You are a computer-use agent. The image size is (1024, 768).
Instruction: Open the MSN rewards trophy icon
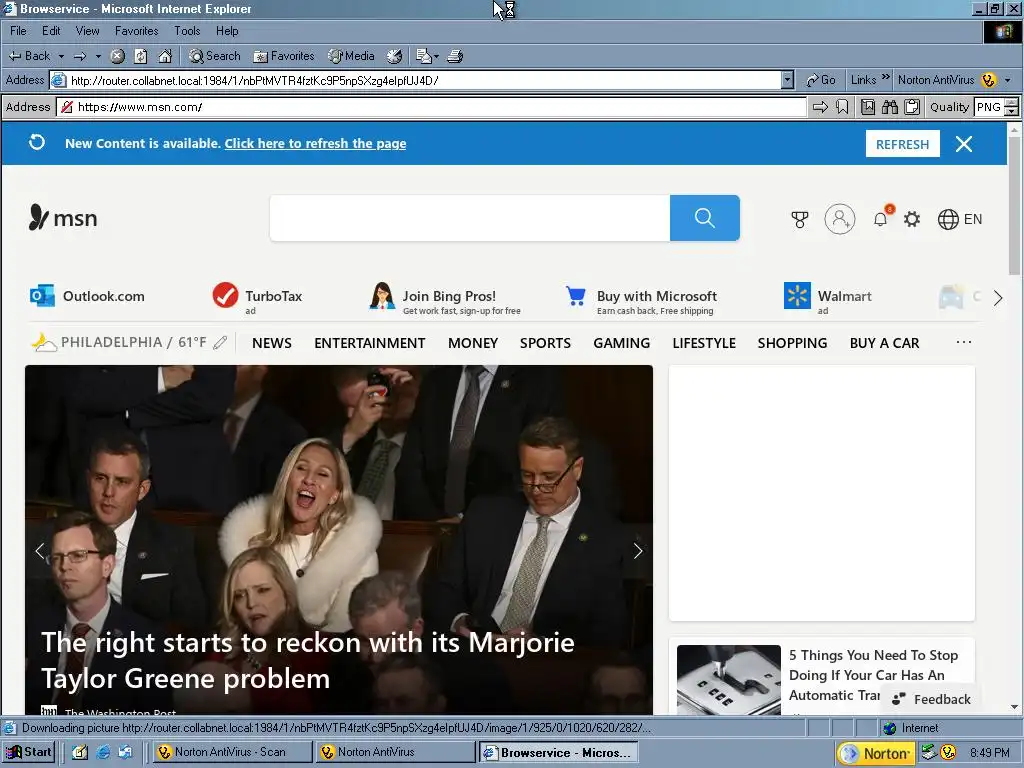point(799,219)
